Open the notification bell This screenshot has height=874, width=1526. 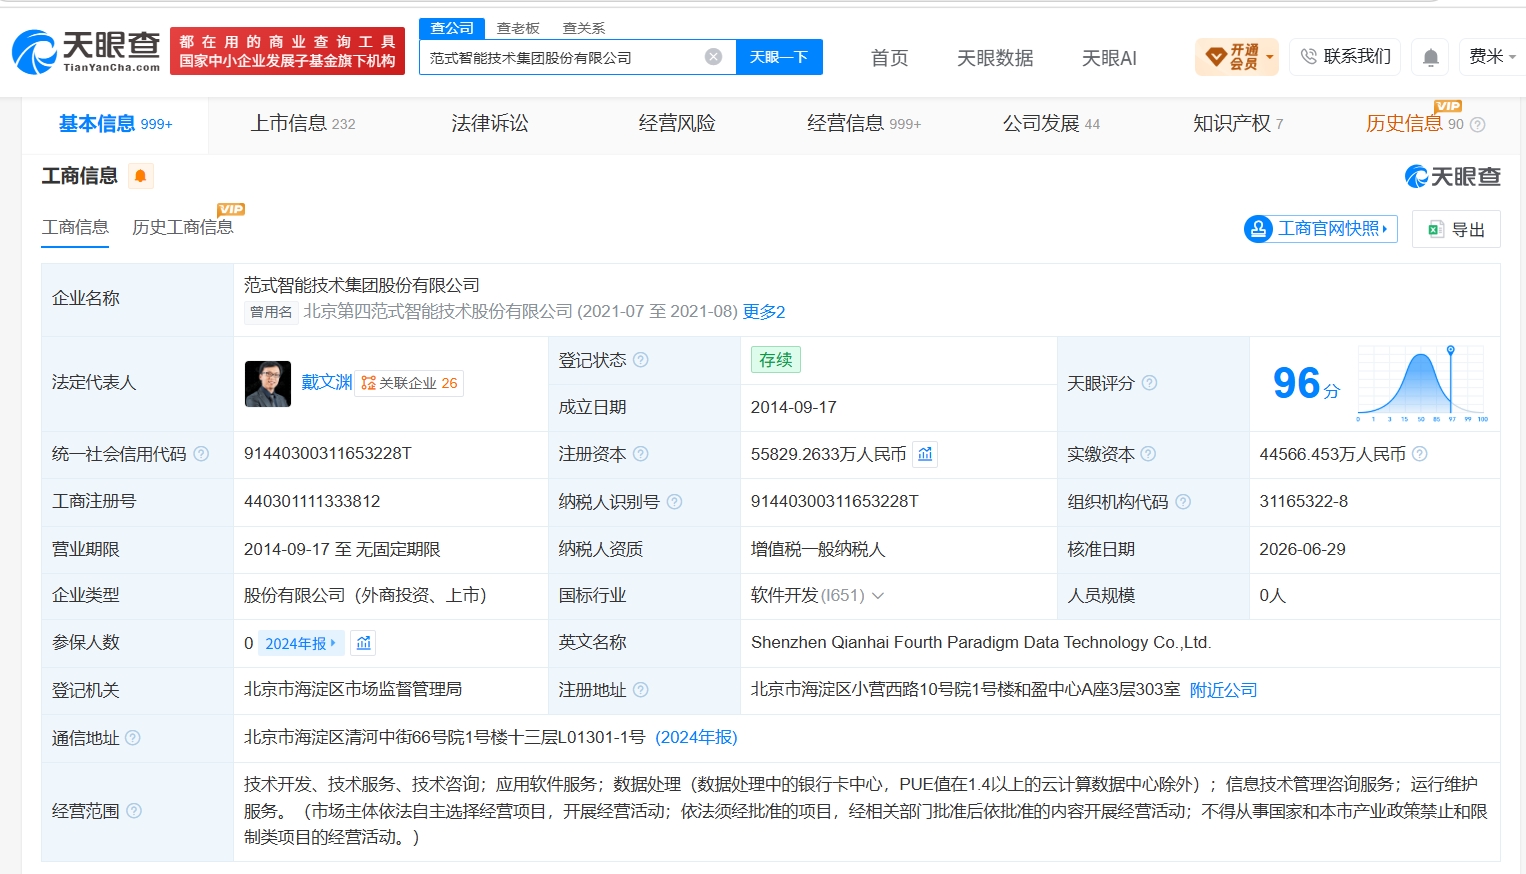(1431, 57)
